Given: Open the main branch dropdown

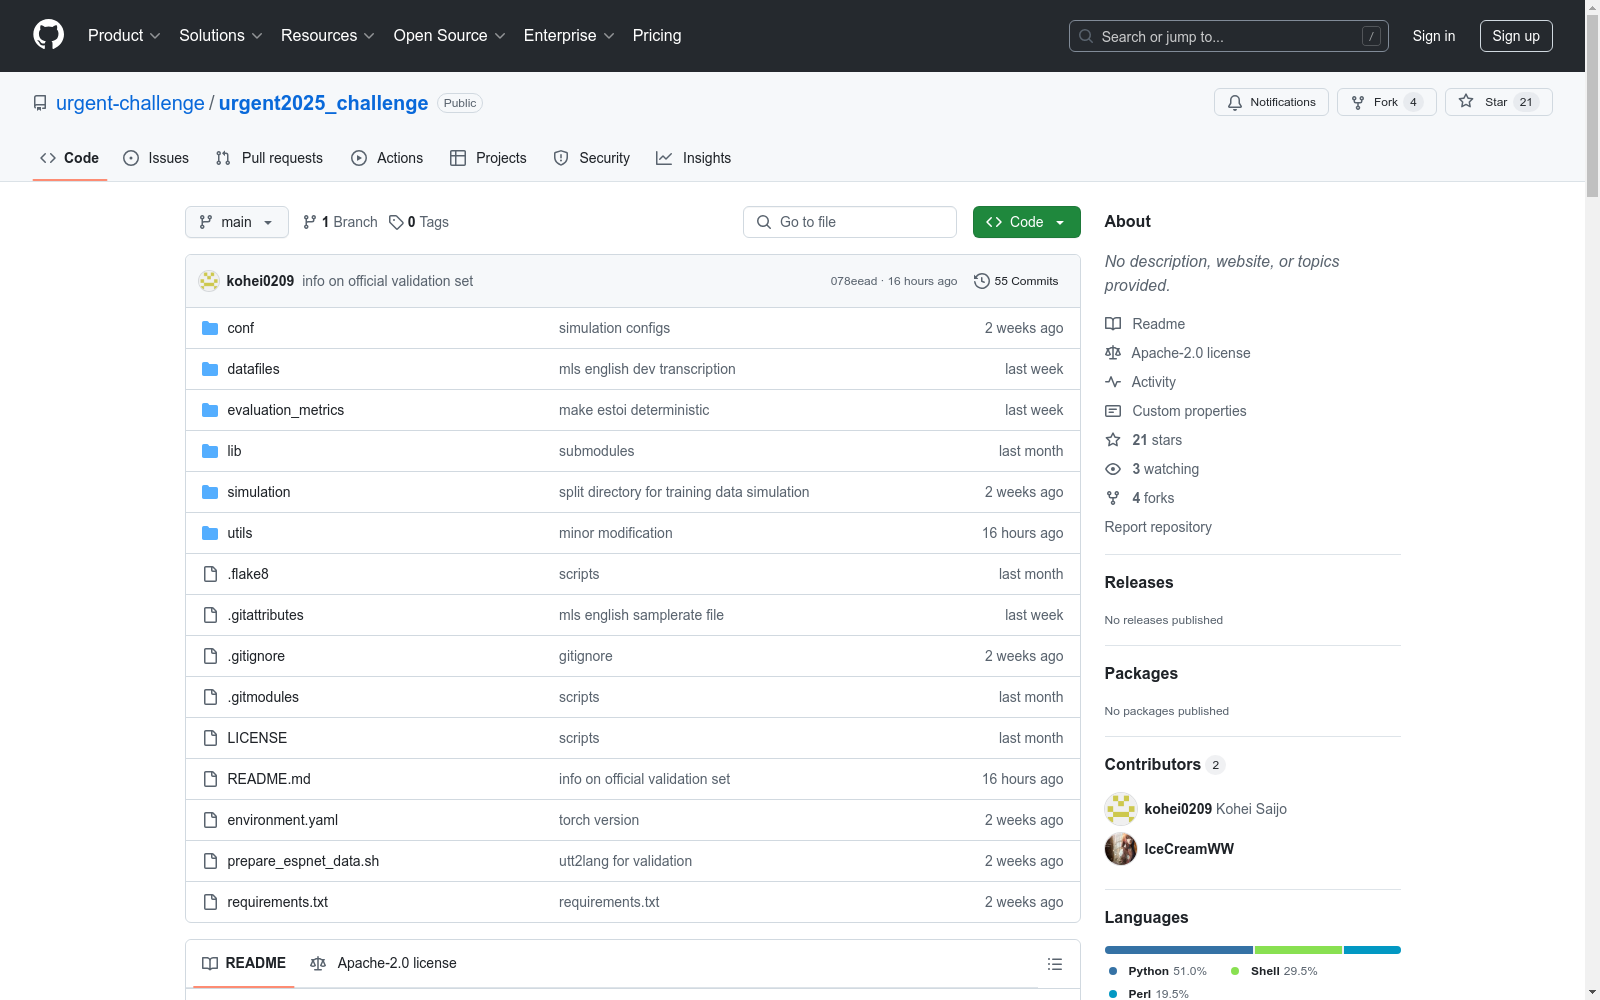Looking at the screenshot, I should click(237, 222).
